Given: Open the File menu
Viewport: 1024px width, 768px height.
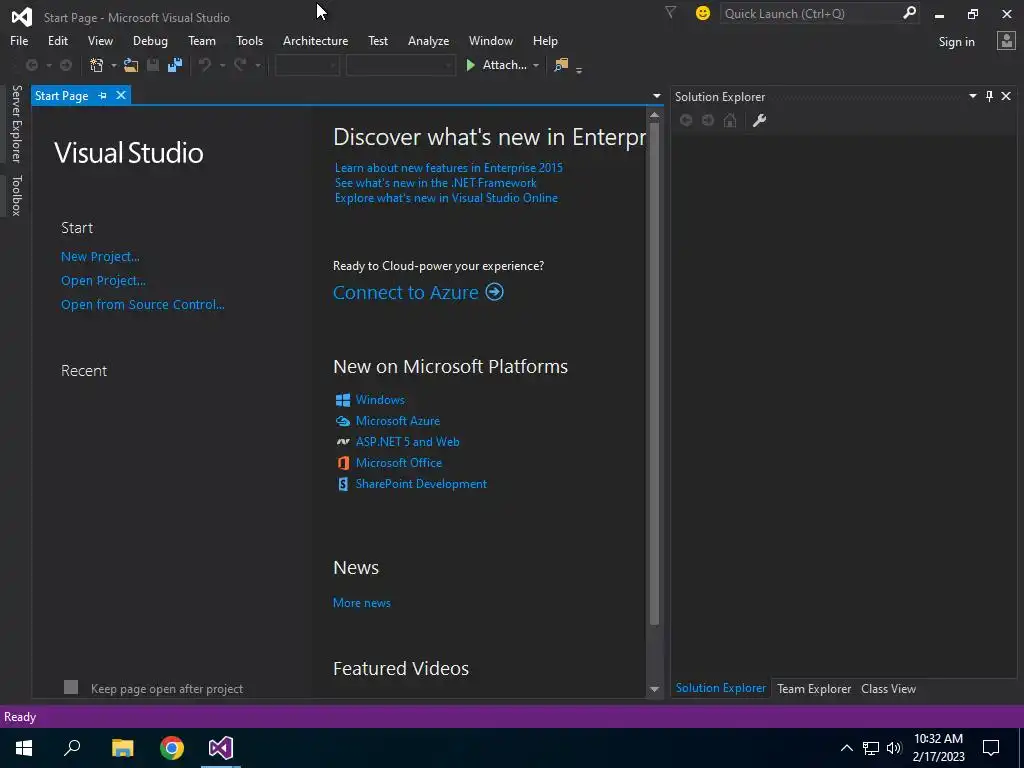Looking at the screenshot, I should (x=19, y=40).
